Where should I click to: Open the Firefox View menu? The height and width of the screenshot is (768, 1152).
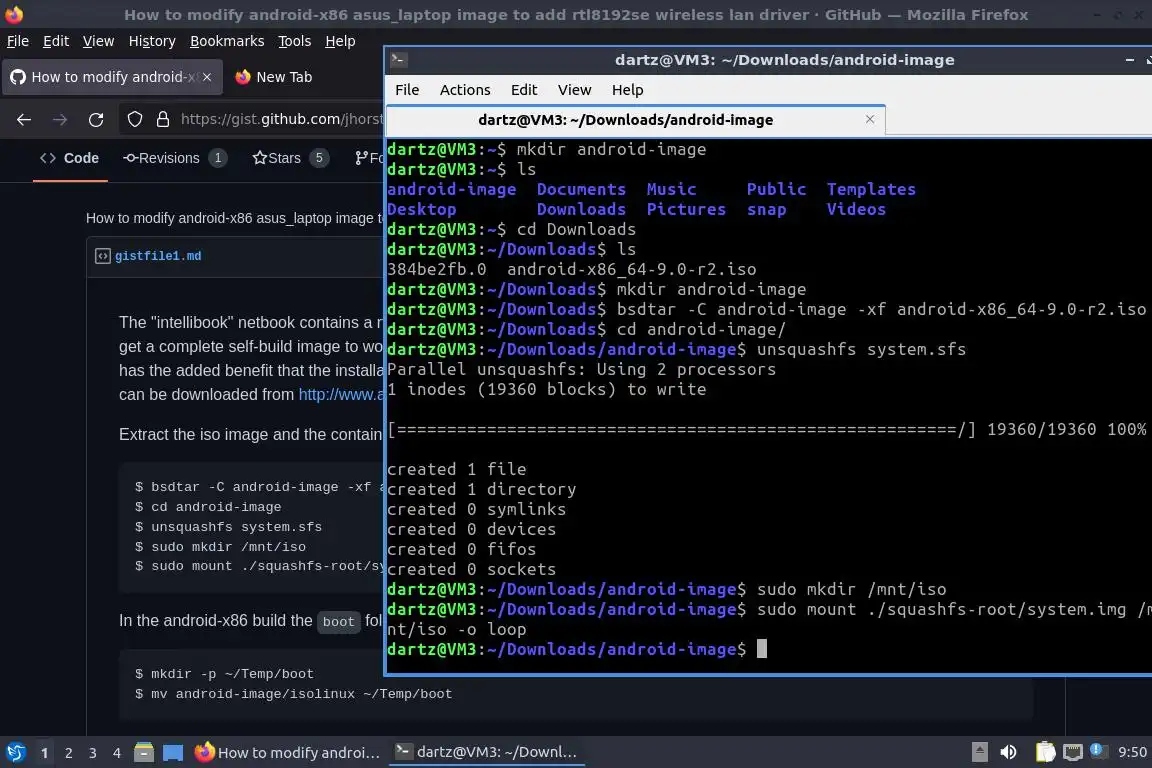coord(98,41)
